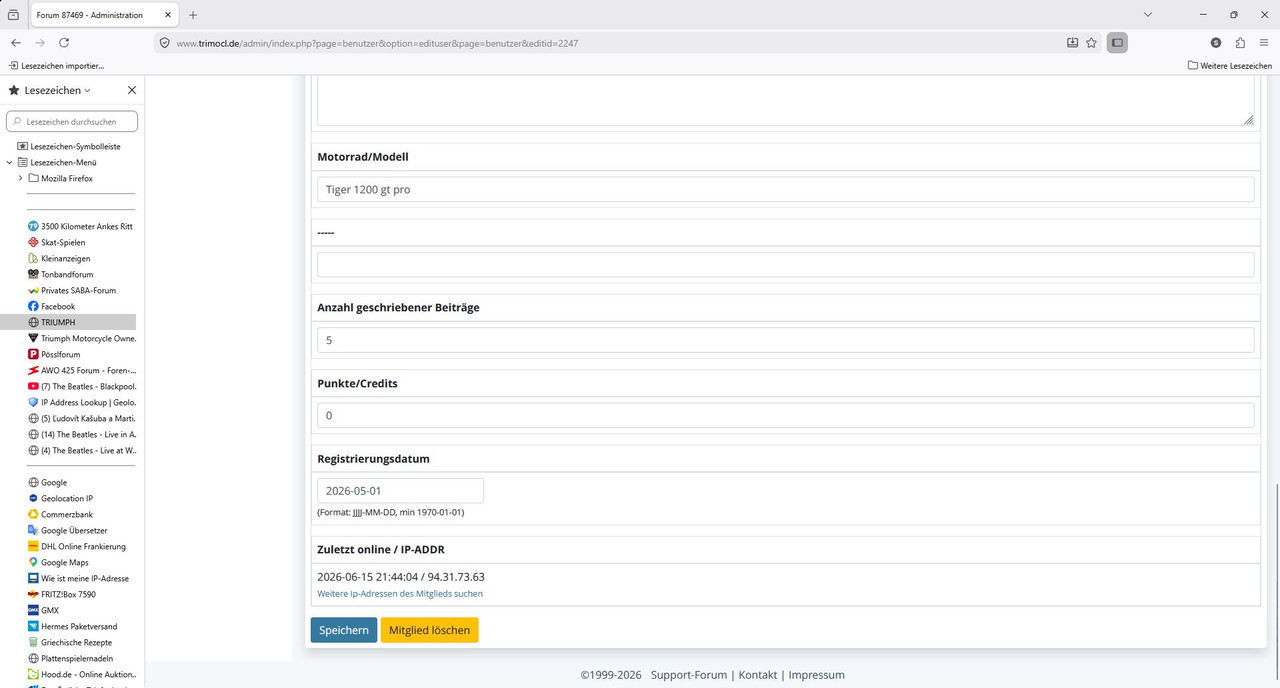This screenshot has height=688, width=1280.
Task: Open the extensions puzzle icon
Action: click(x=1240, y=43)
